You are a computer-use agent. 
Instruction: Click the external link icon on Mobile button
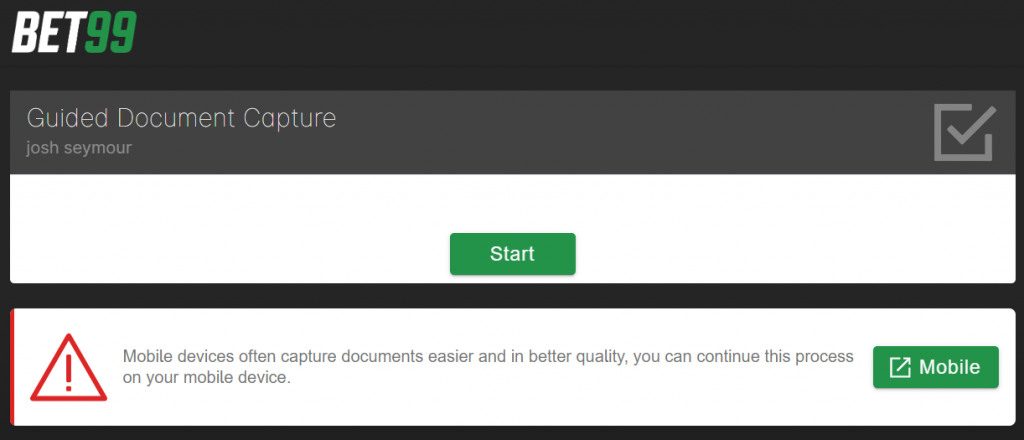900,368
